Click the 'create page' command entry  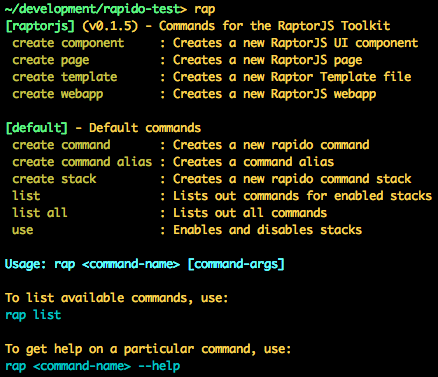point(51,60)
